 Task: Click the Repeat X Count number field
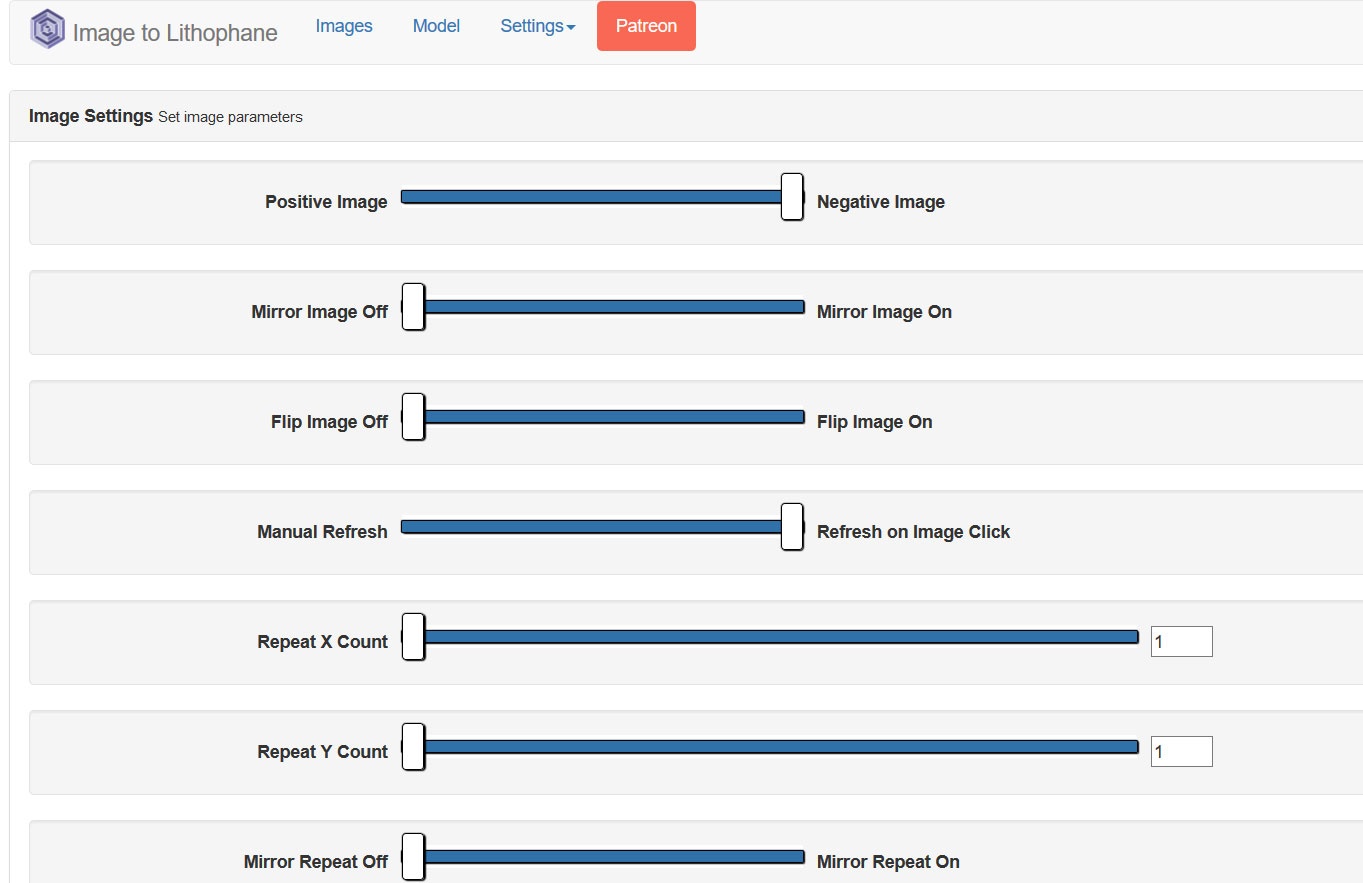coord(1181,642)
